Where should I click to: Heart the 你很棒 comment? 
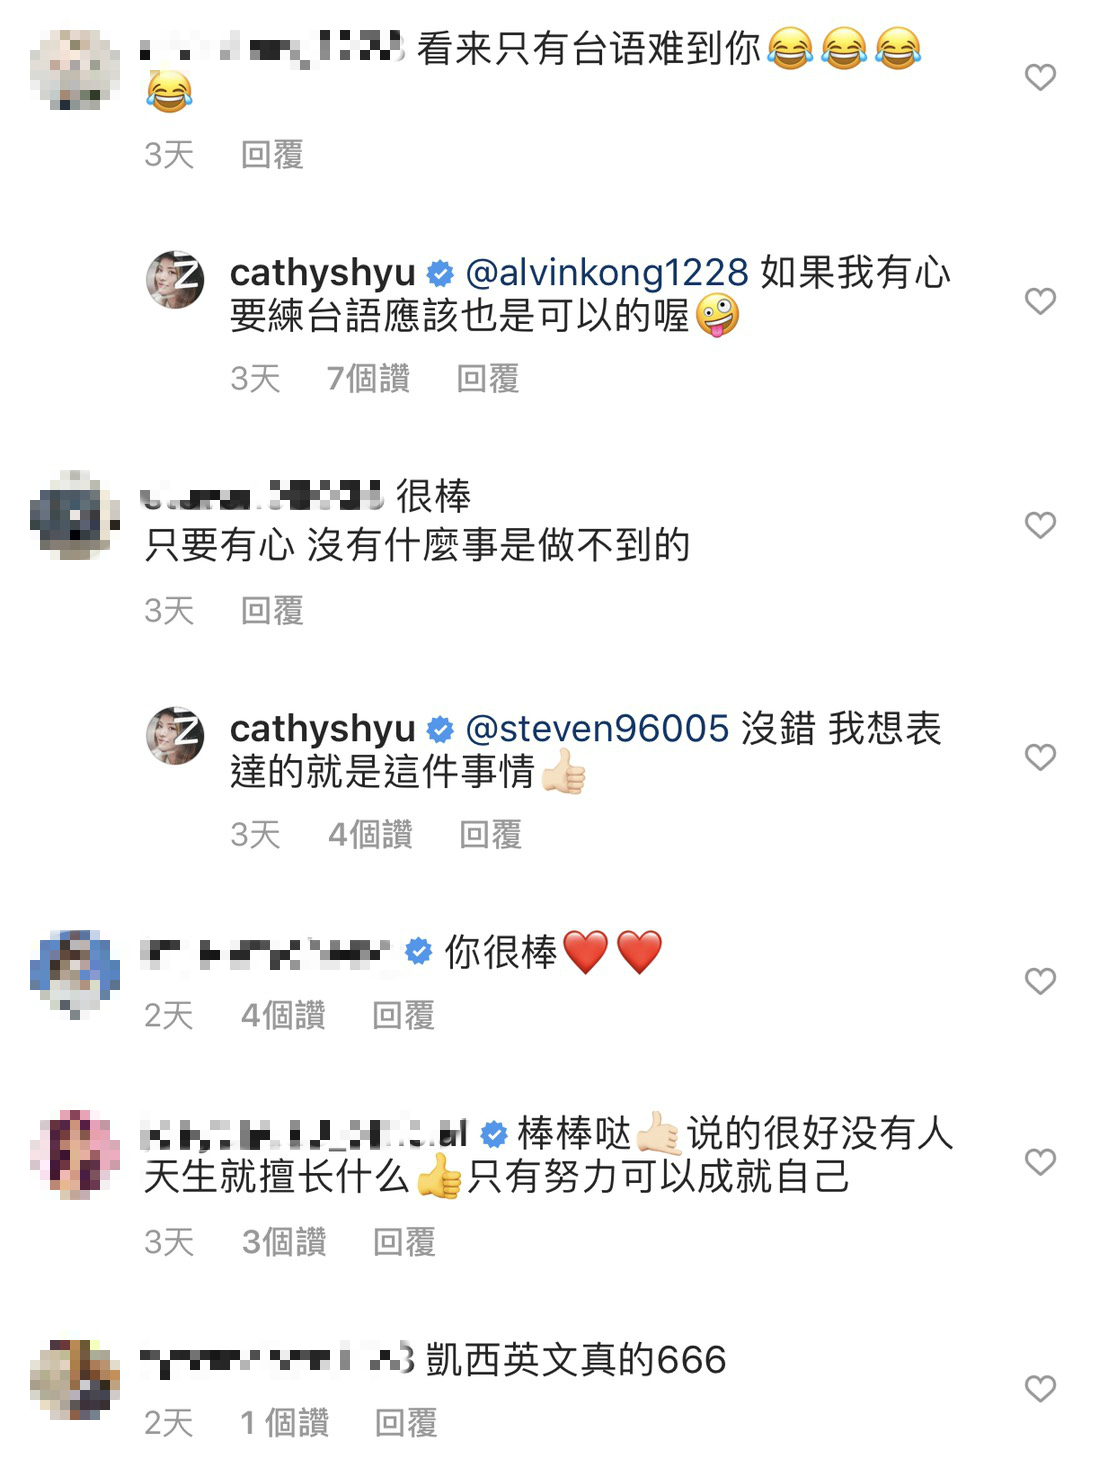point(1040,981)
